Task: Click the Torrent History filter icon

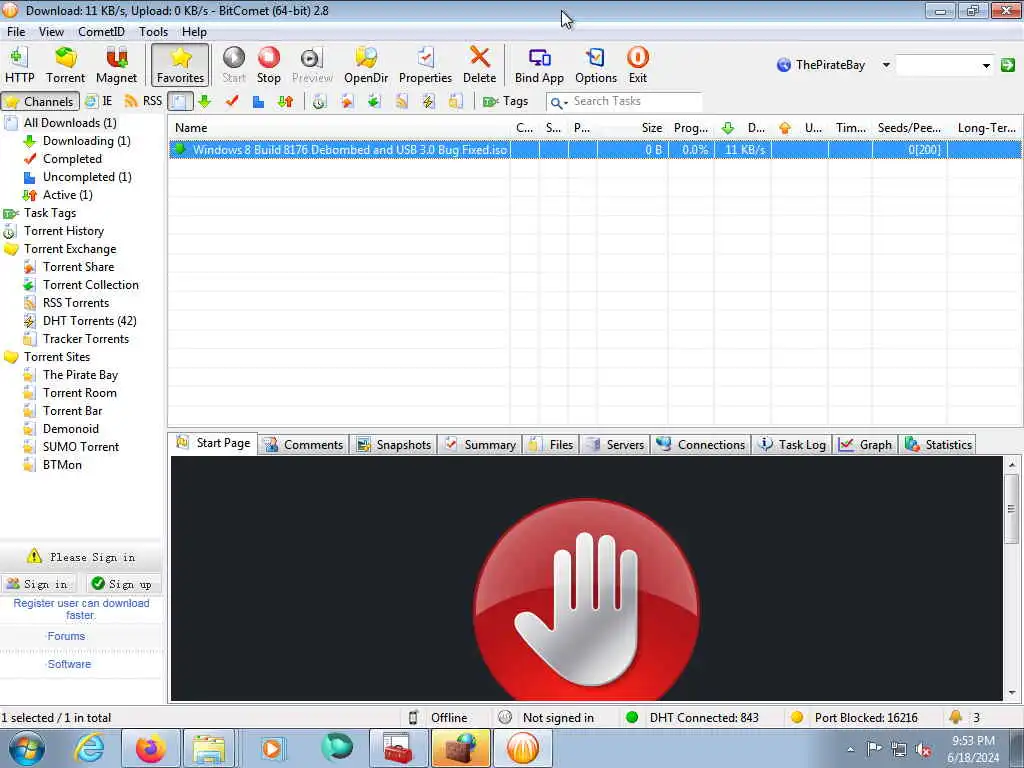Action: pyautogui.click(x=319, y=101)
